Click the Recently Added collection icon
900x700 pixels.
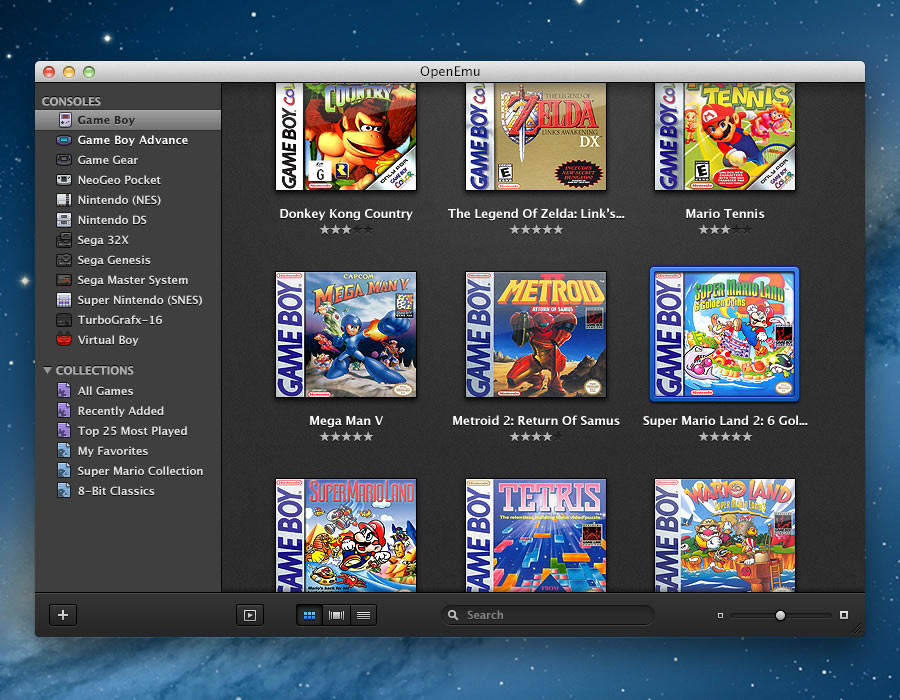click(64, 411)
